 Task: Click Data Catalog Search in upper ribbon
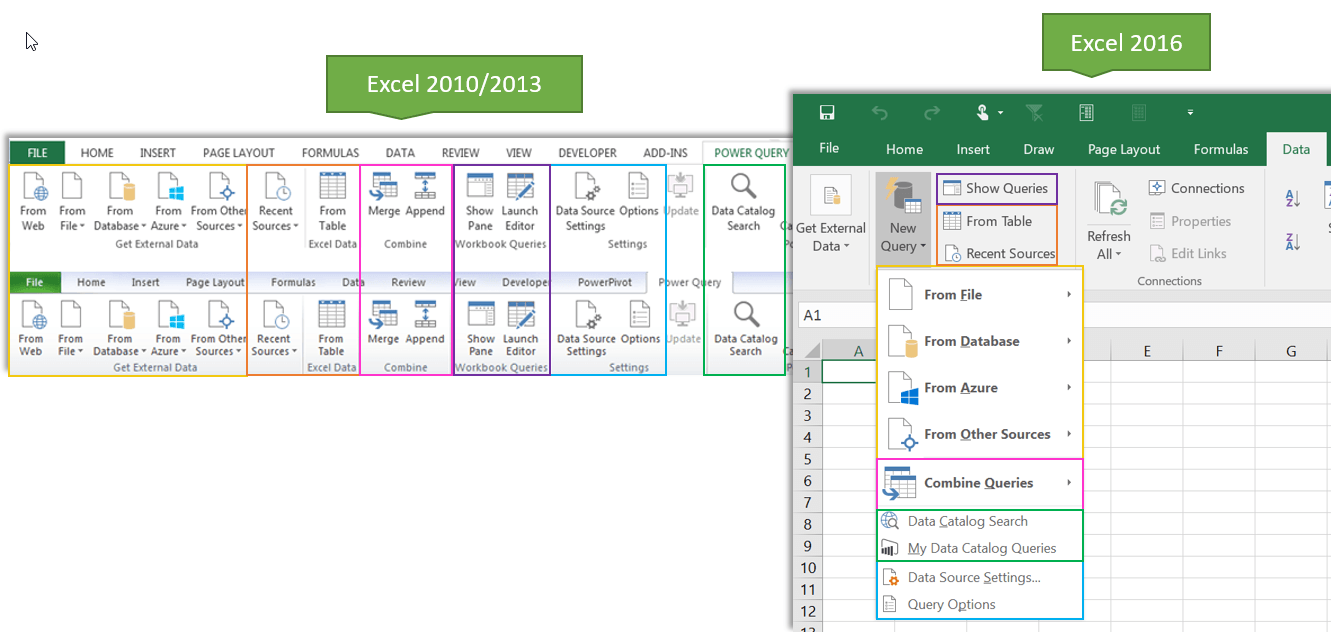(743, 201)
